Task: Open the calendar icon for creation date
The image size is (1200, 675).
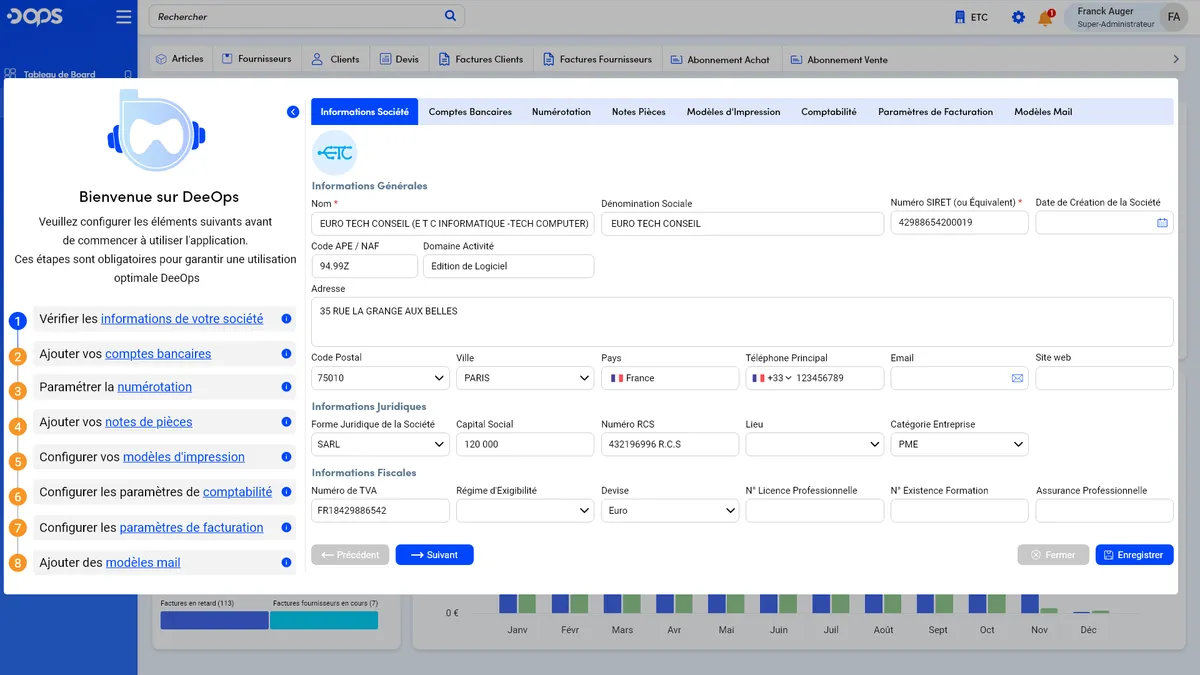Action: point(1162,223)
